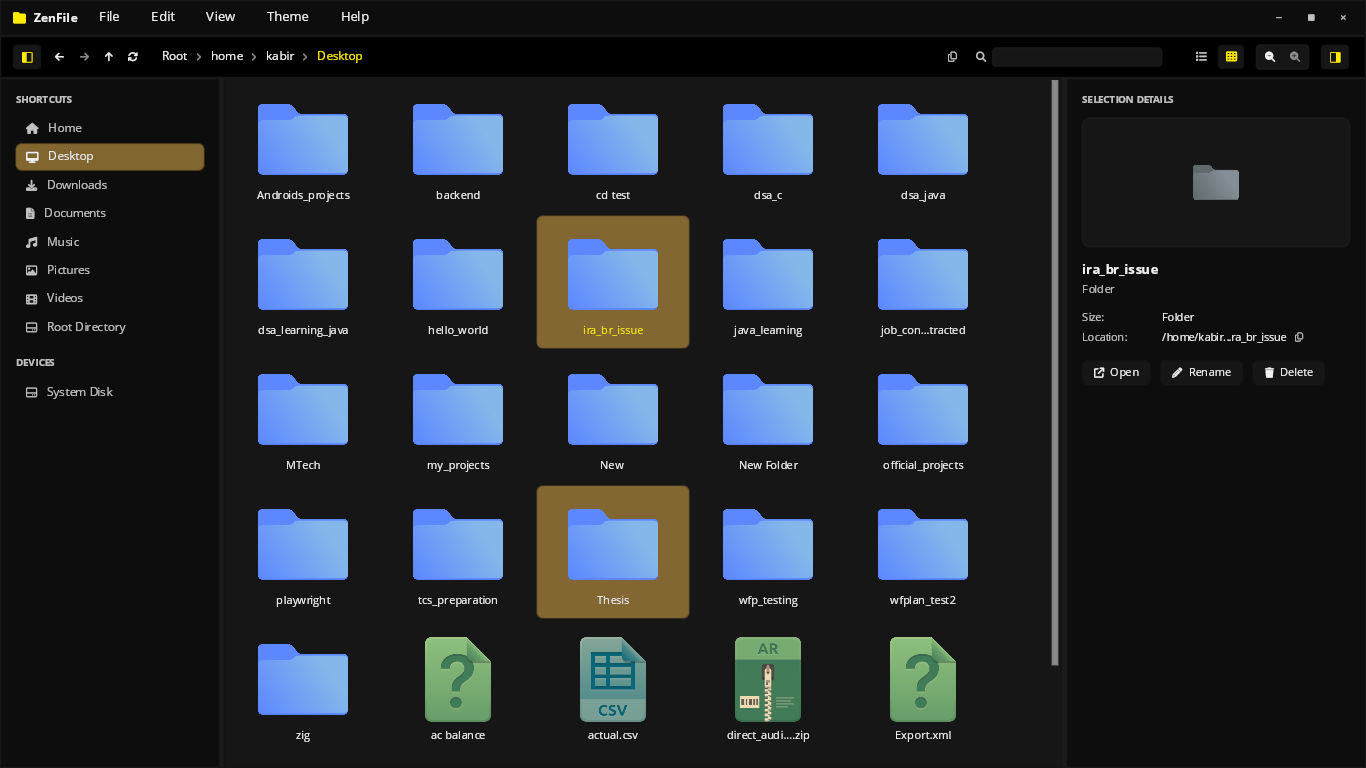1366x768 pixels.
Task: Select the ira_br_issue folder
Action: (x=613, y=283)
